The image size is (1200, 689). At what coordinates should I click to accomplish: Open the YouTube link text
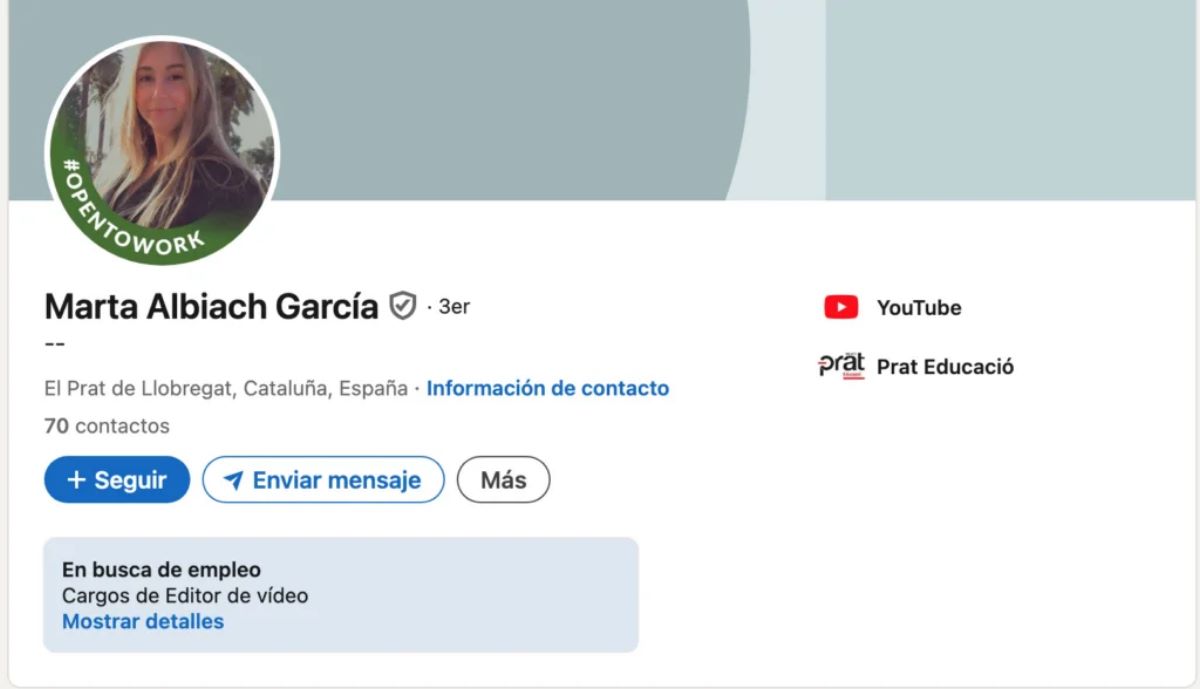(x=919, y=308)
